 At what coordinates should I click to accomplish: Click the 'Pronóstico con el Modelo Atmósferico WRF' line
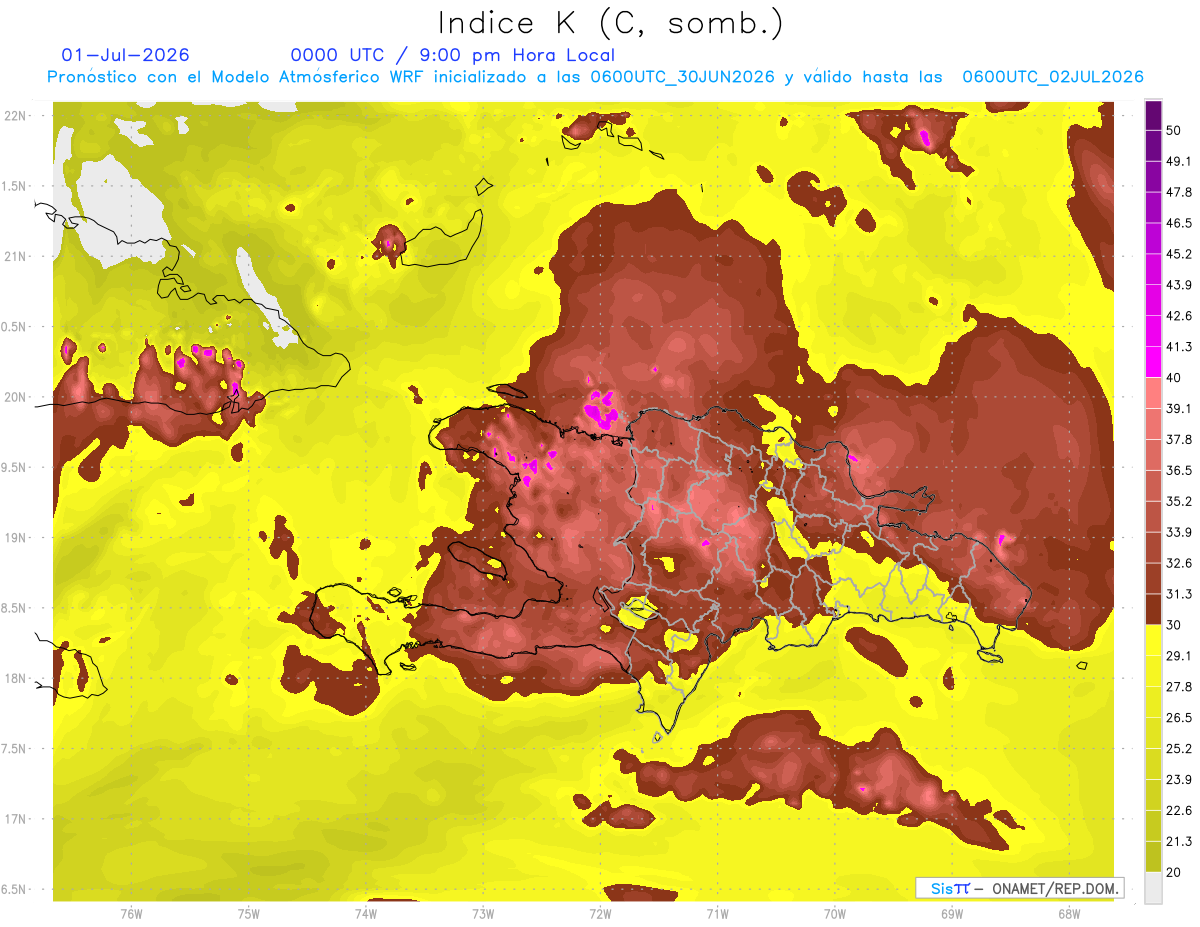pos(595,77)
